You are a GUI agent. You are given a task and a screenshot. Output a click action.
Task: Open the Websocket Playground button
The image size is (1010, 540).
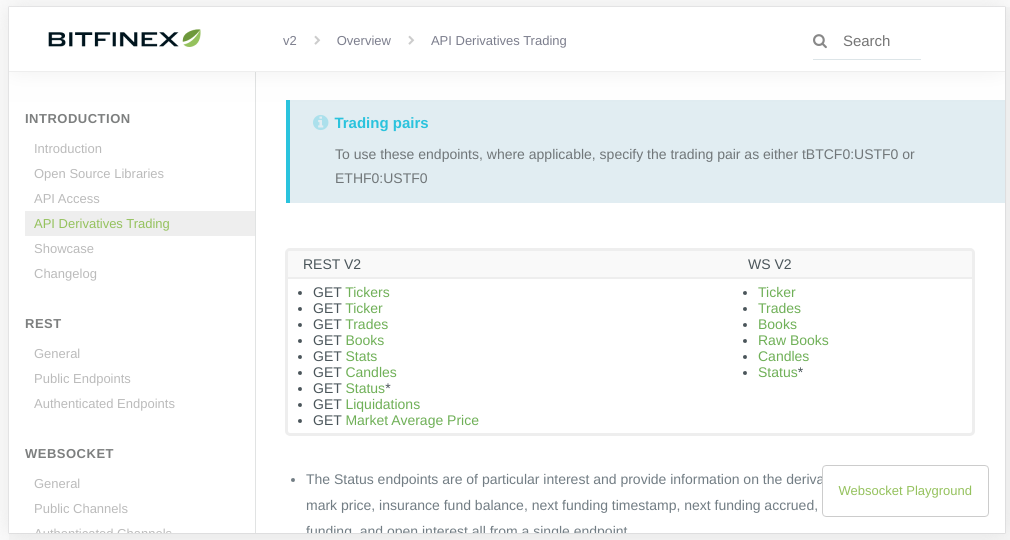click(905, 491)
